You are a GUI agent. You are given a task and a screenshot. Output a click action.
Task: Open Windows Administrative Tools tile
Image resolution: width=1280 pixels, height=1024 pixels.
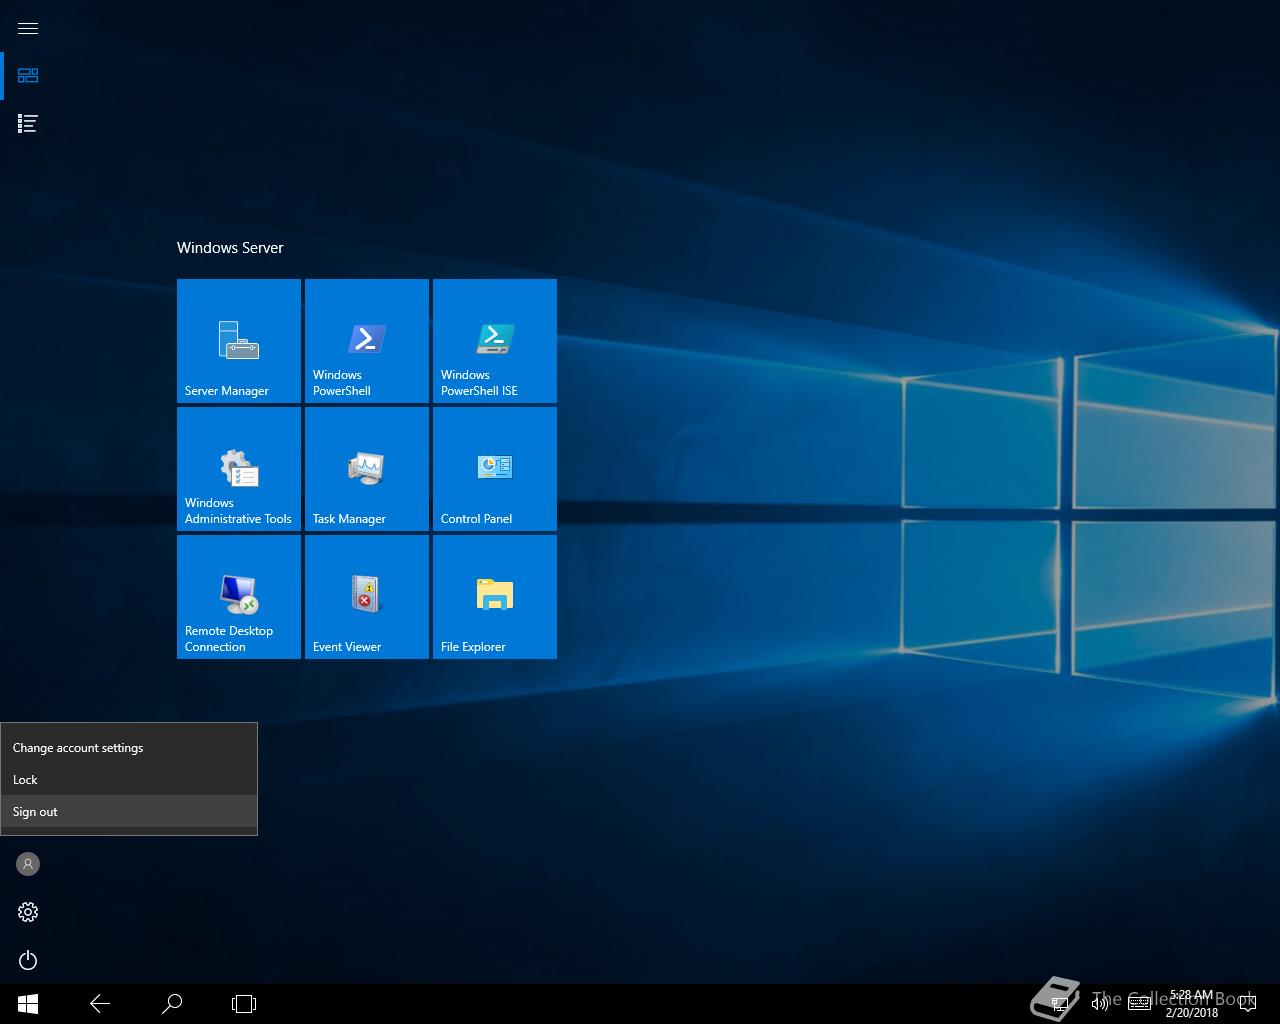(238, 469)
